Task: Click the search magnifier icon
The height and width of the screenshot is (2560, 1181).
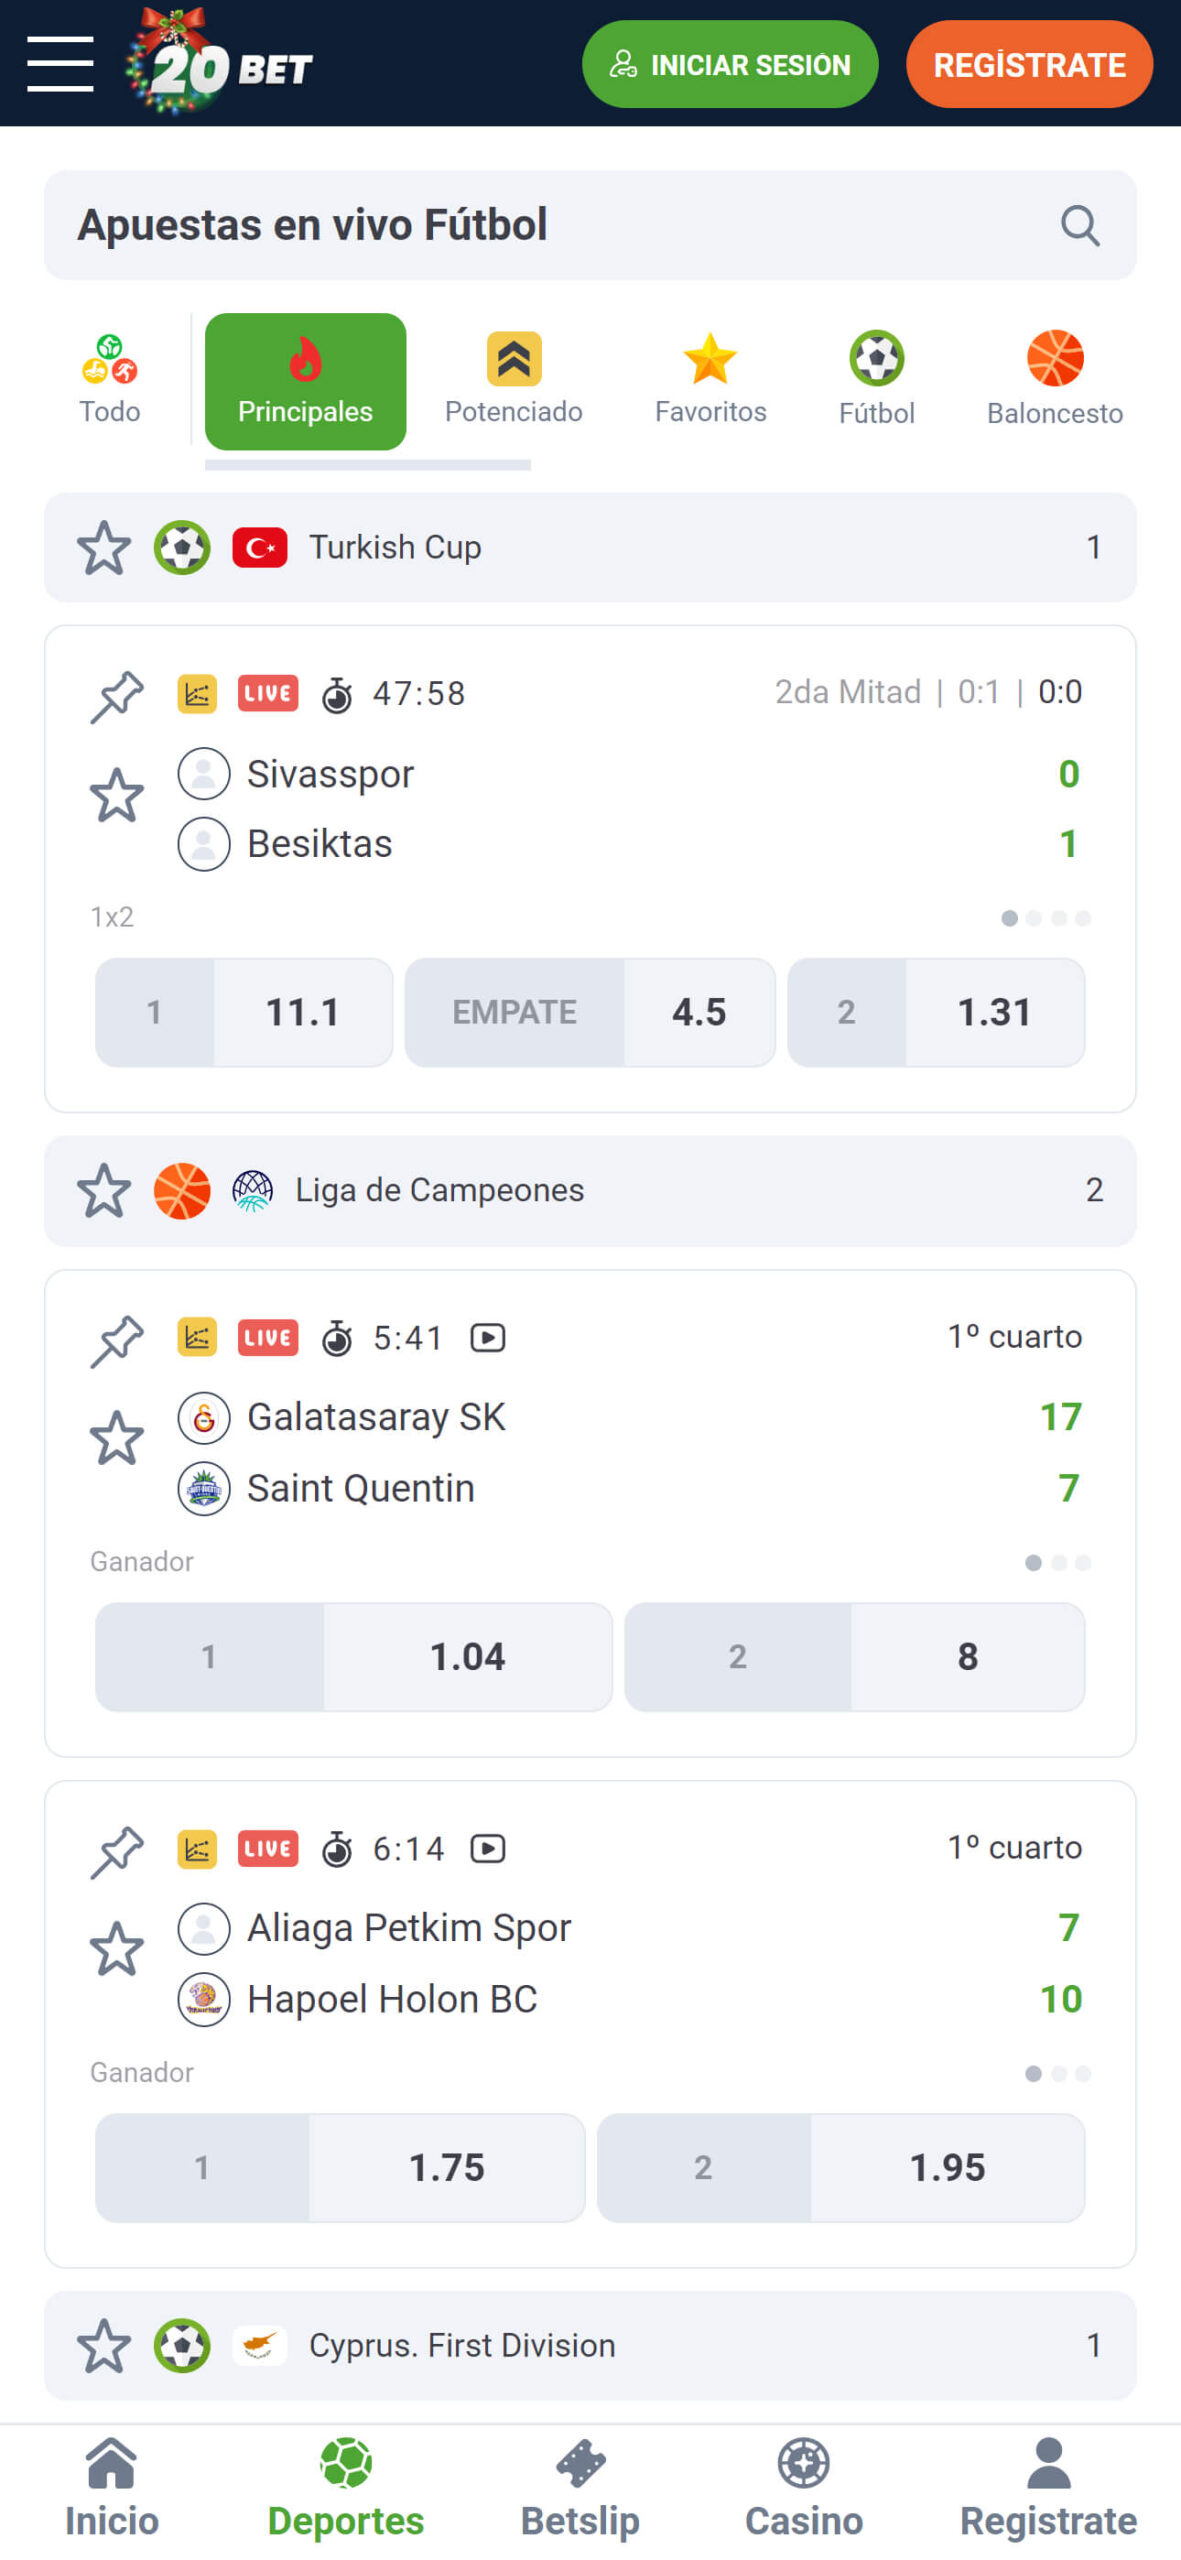Action: click(1079, 226)
